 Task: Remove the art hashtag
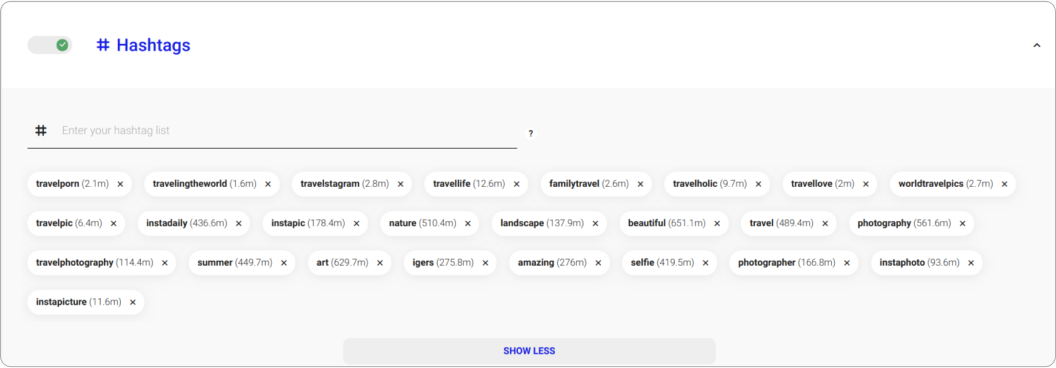click(x=379, y=263)
